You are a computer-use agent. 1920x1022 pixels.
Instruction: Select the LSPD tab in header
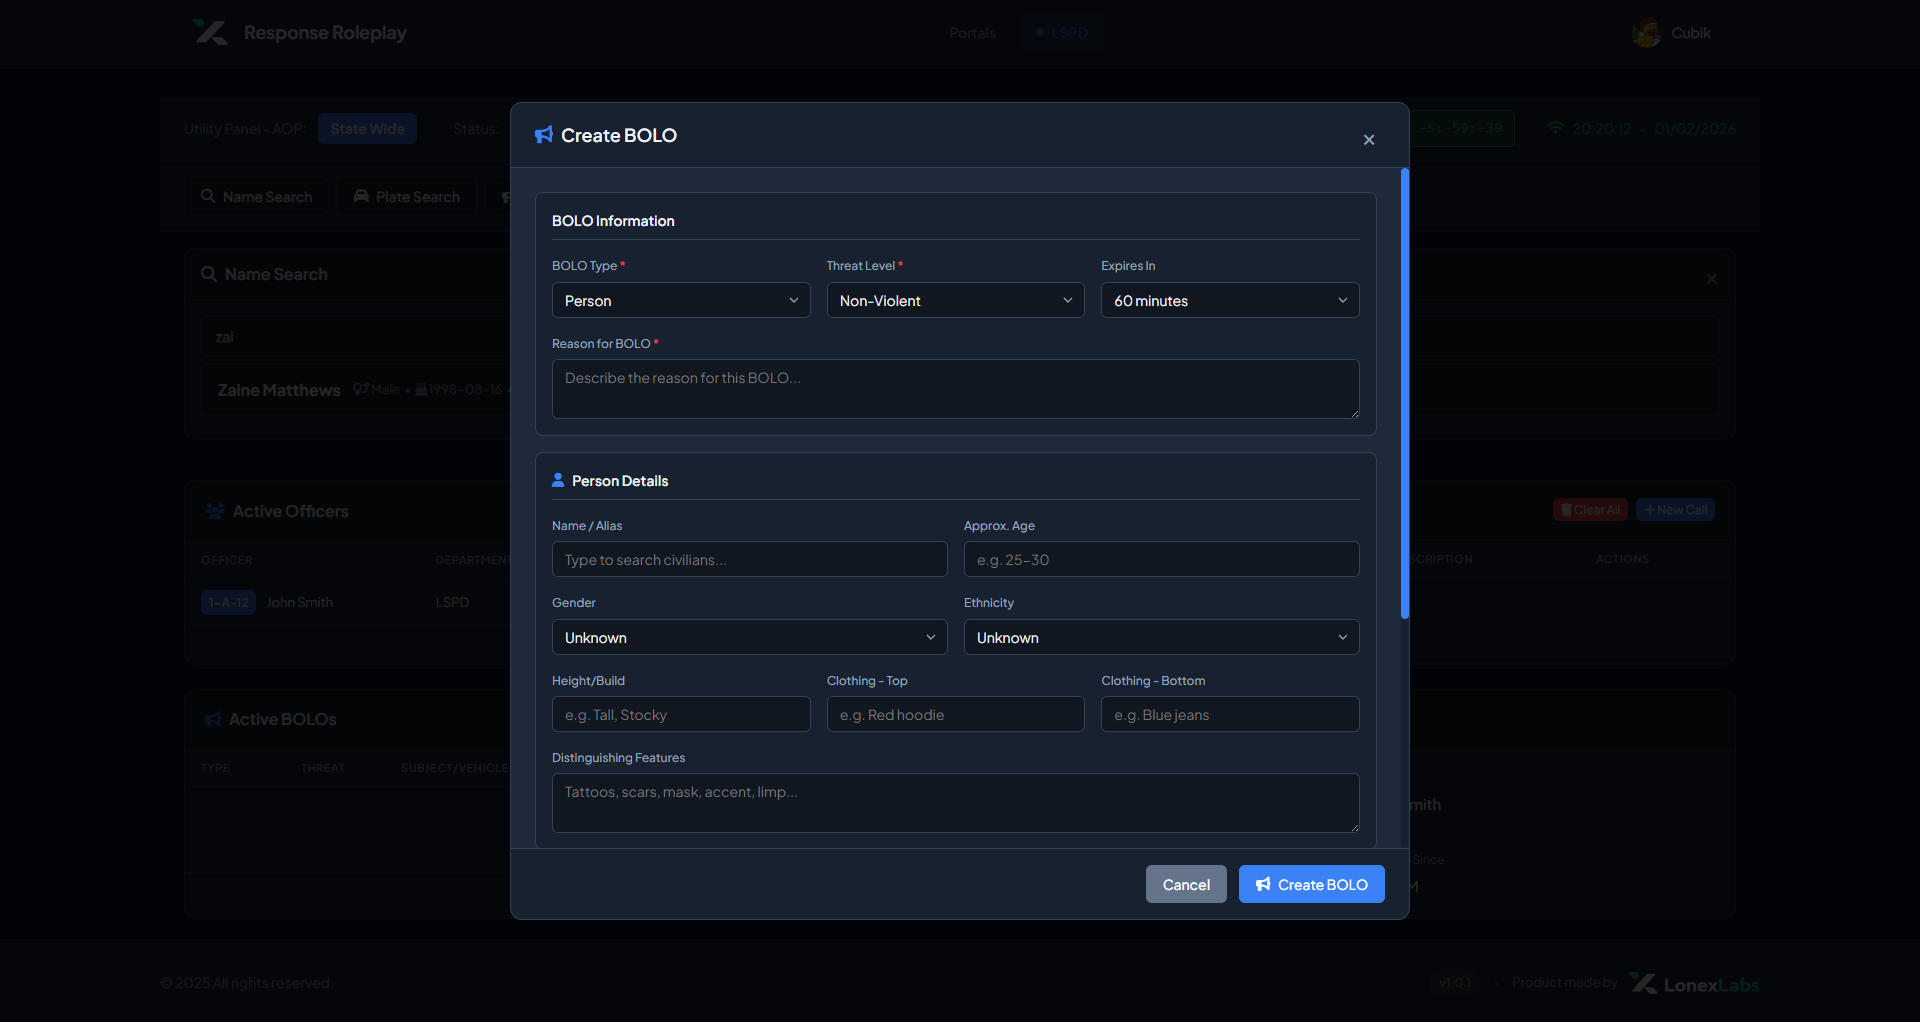coord(1061,33)
